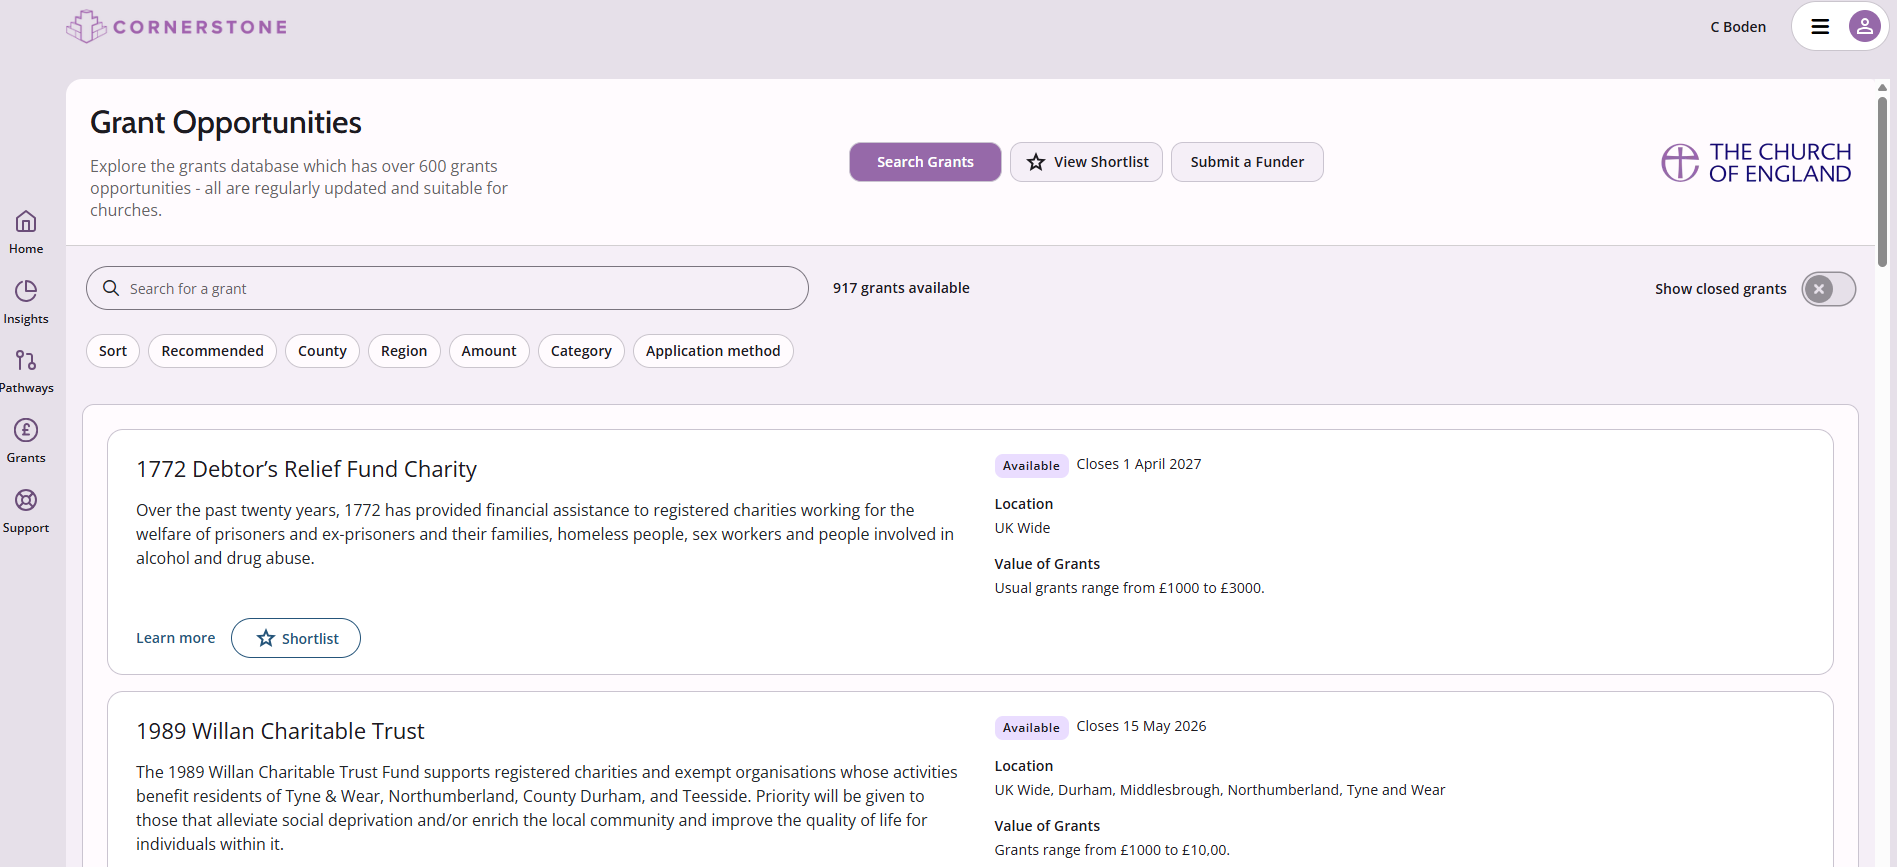Open the Pathways sidebar icon
Viewport: 1897px width, 867px height.
(26, 360)
